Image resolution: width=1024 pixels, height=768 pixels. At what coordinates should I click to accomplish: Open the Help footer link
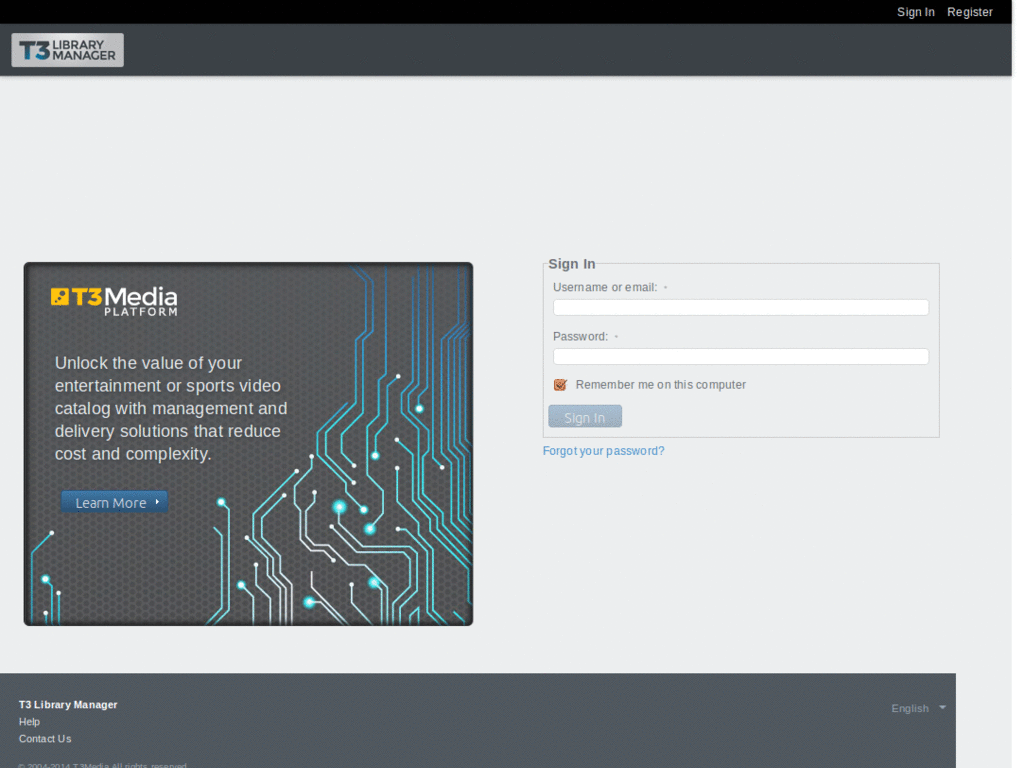pos(29,722)
